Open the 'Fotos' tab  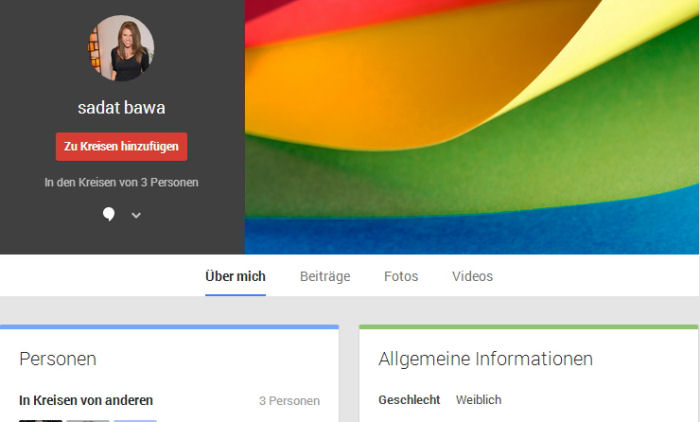point(401,276)
